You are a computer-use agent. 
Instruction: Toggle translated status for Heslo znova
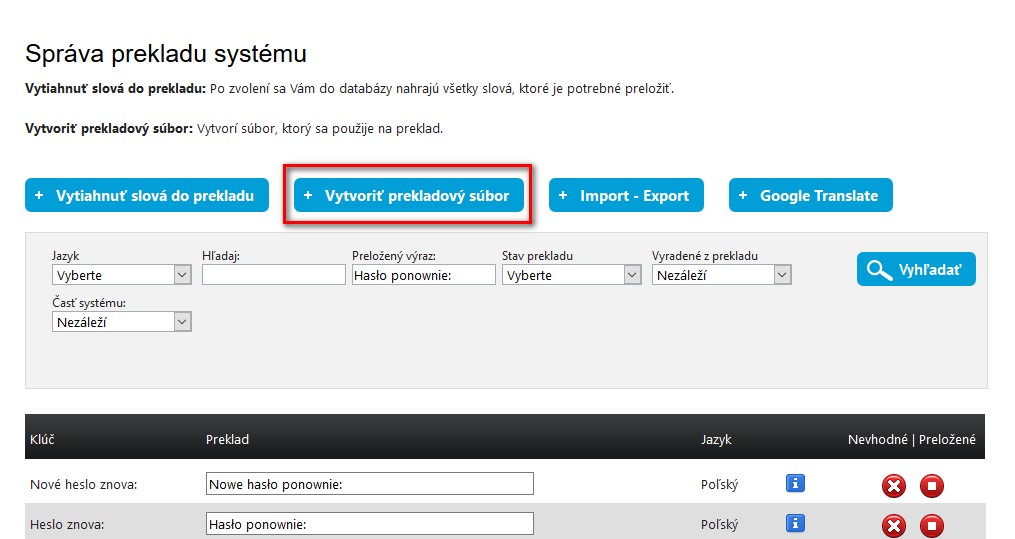931,526
